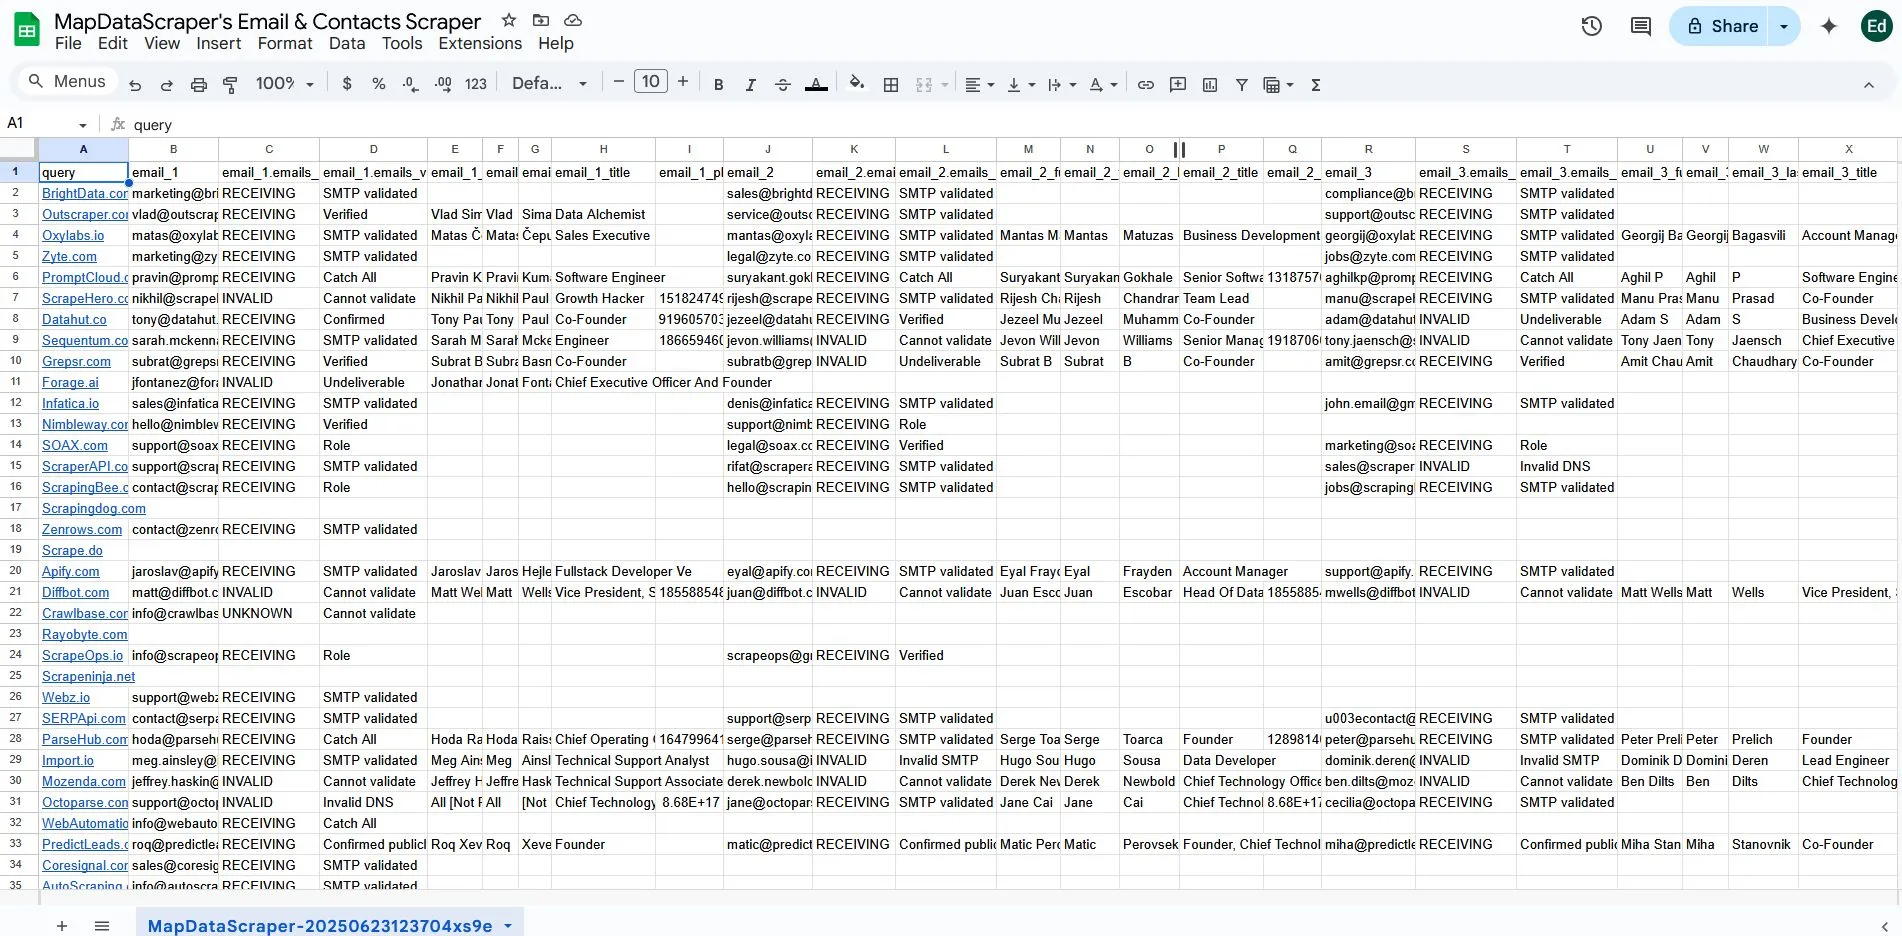Open Google Sheets home icon
1902x936 pixels.
click(x=27, y=30)
